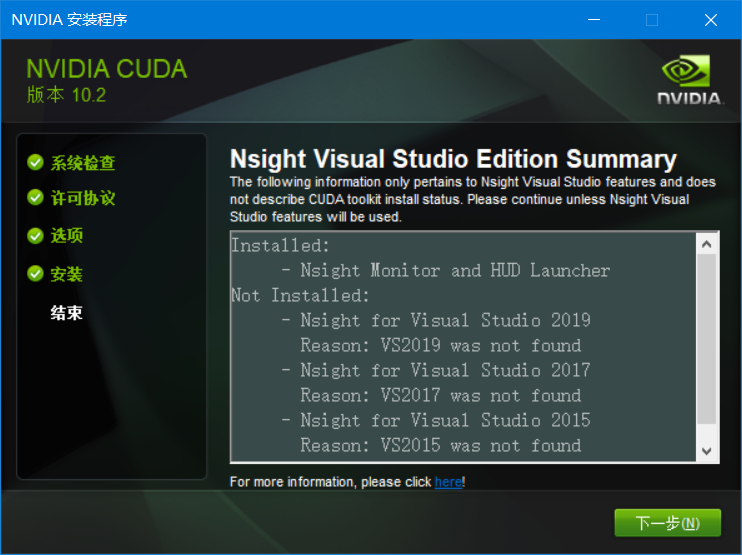Click the green checkmark beside 选项

coord(35,236)
